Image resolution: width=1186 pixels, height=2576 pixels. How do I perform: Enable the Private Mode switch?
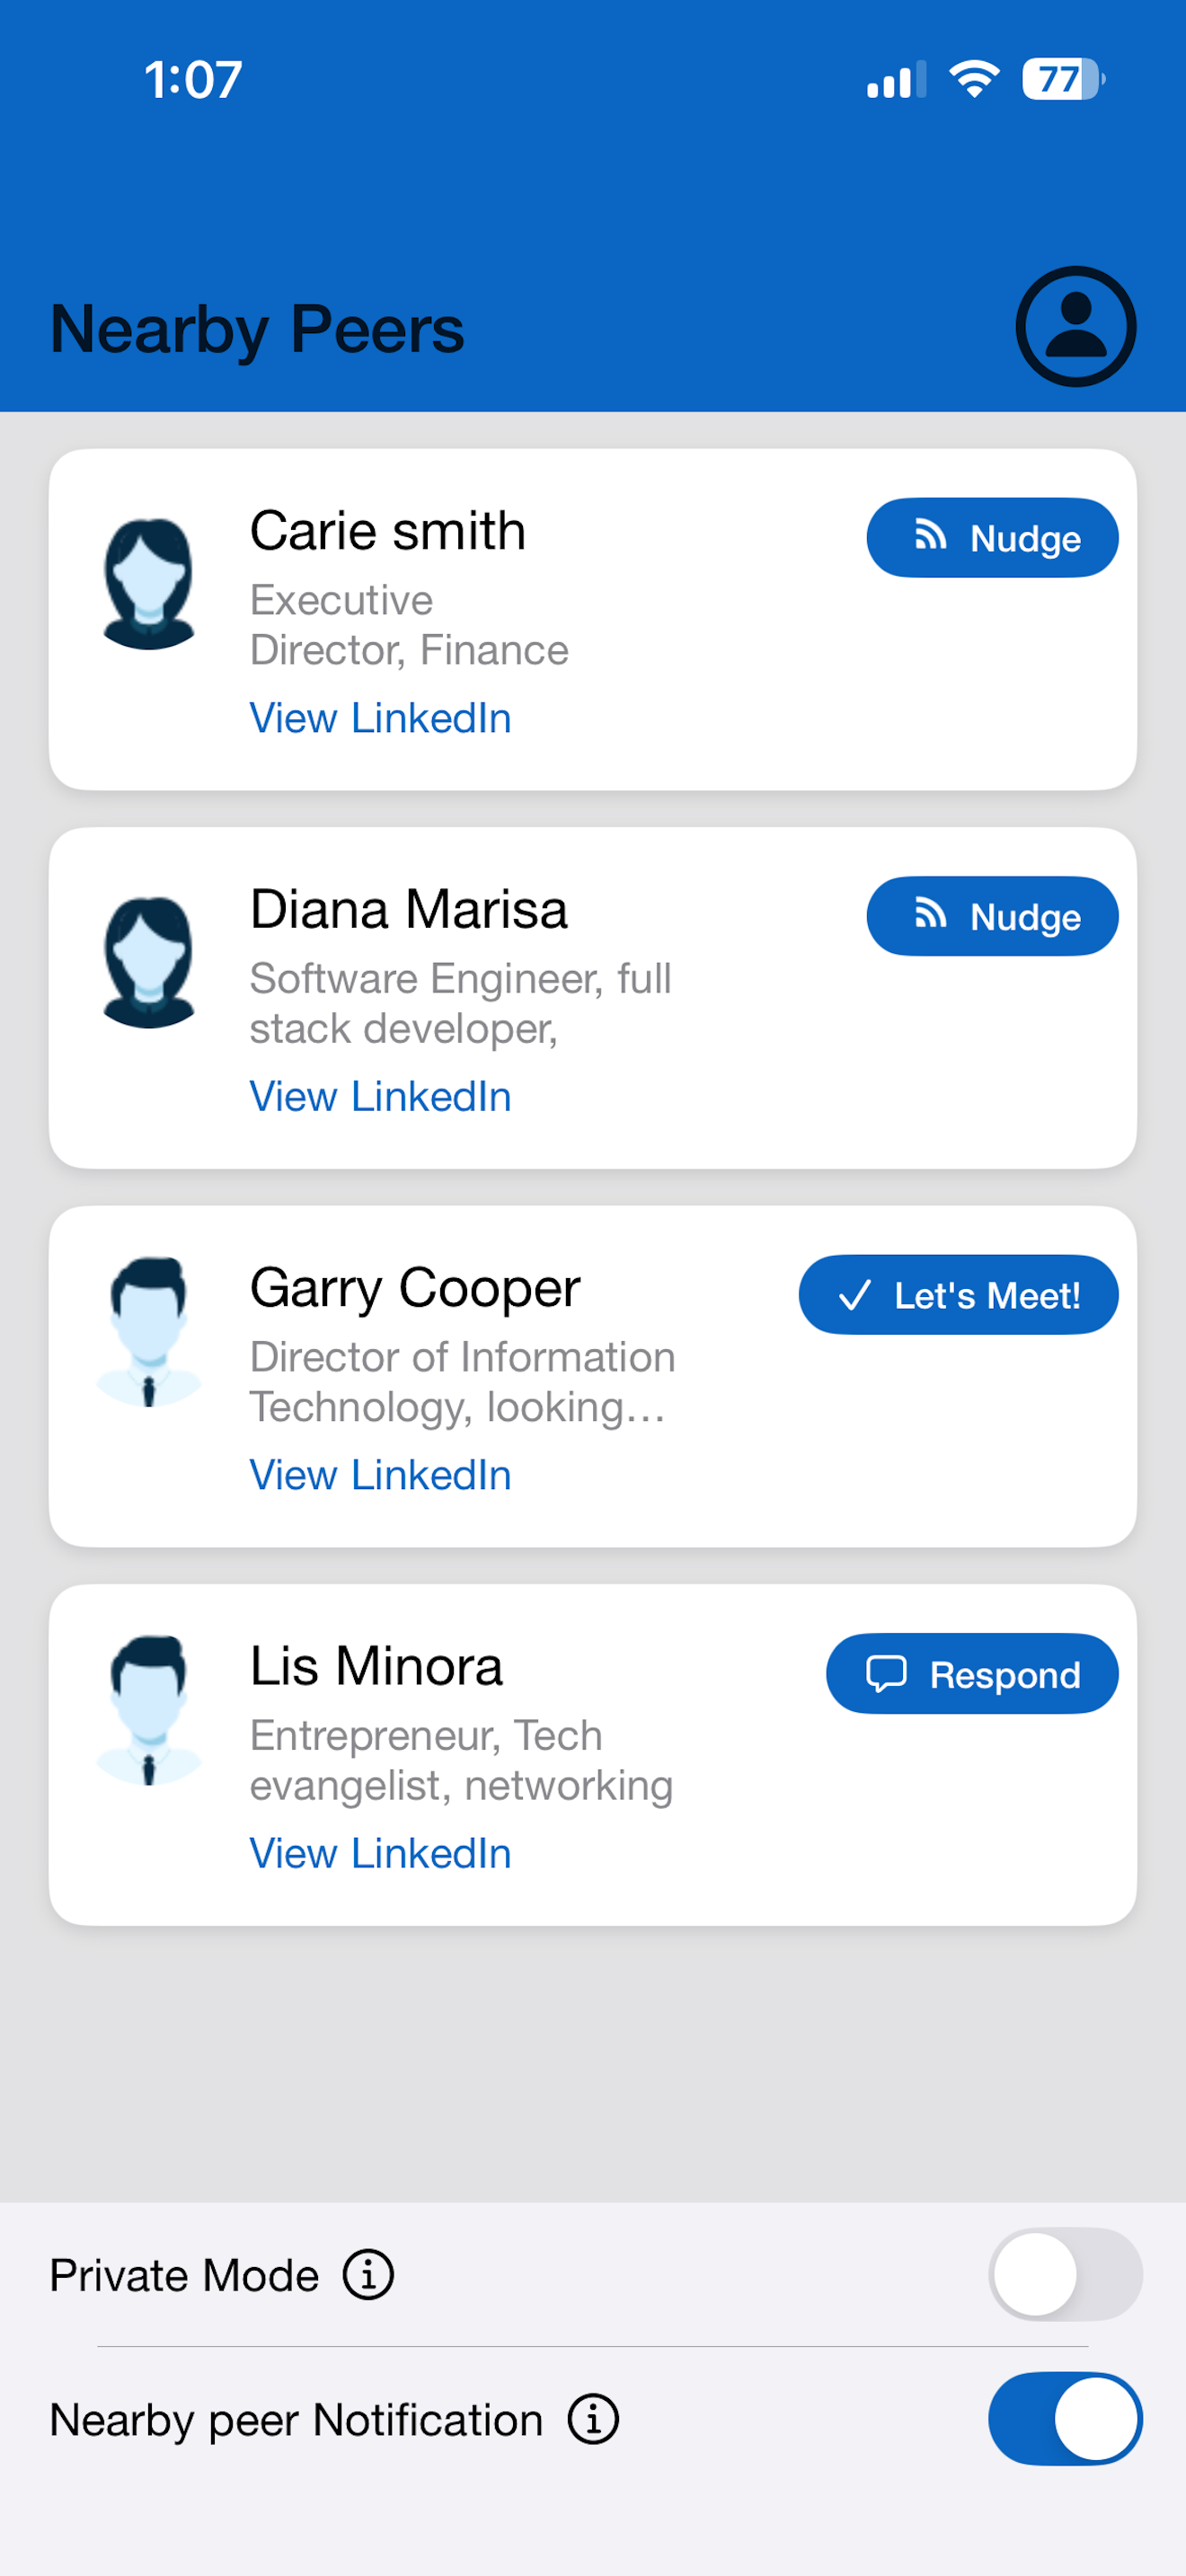(1065, 2274)
